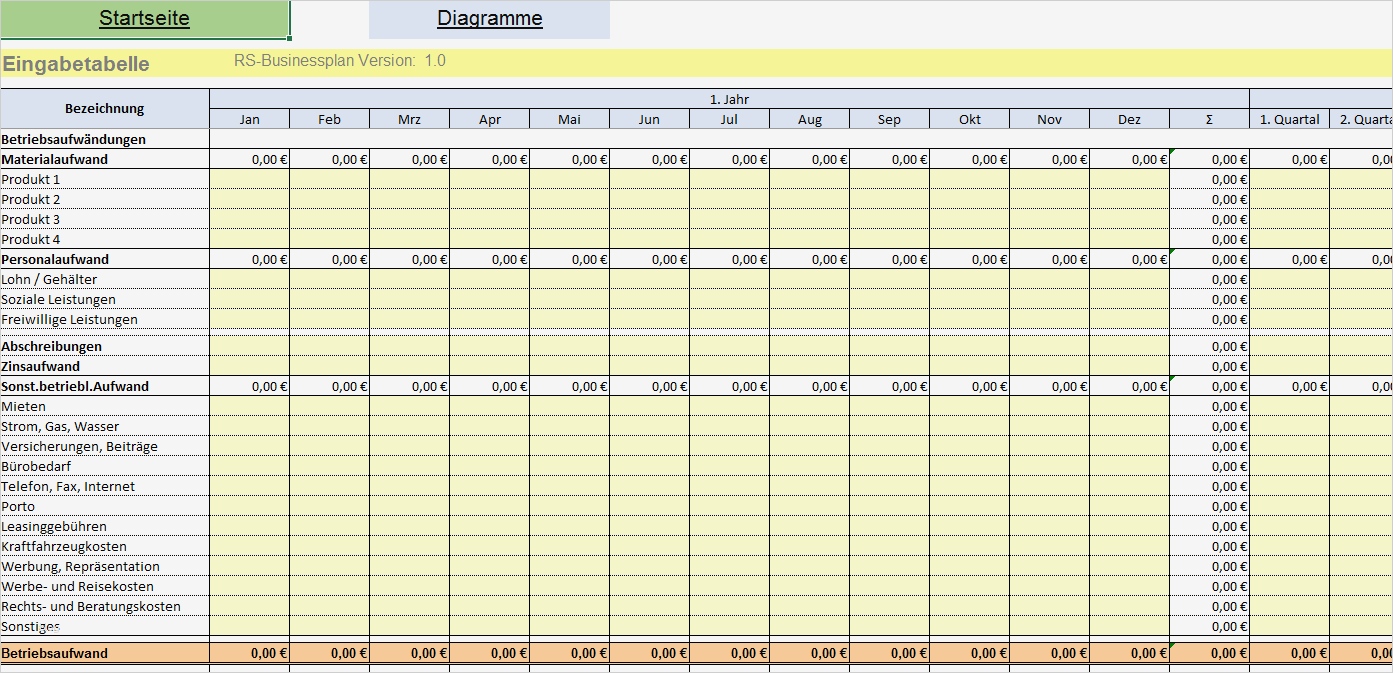Click the Jan column header
This screenshot has width=1393, height=673.
click(249, 118)
